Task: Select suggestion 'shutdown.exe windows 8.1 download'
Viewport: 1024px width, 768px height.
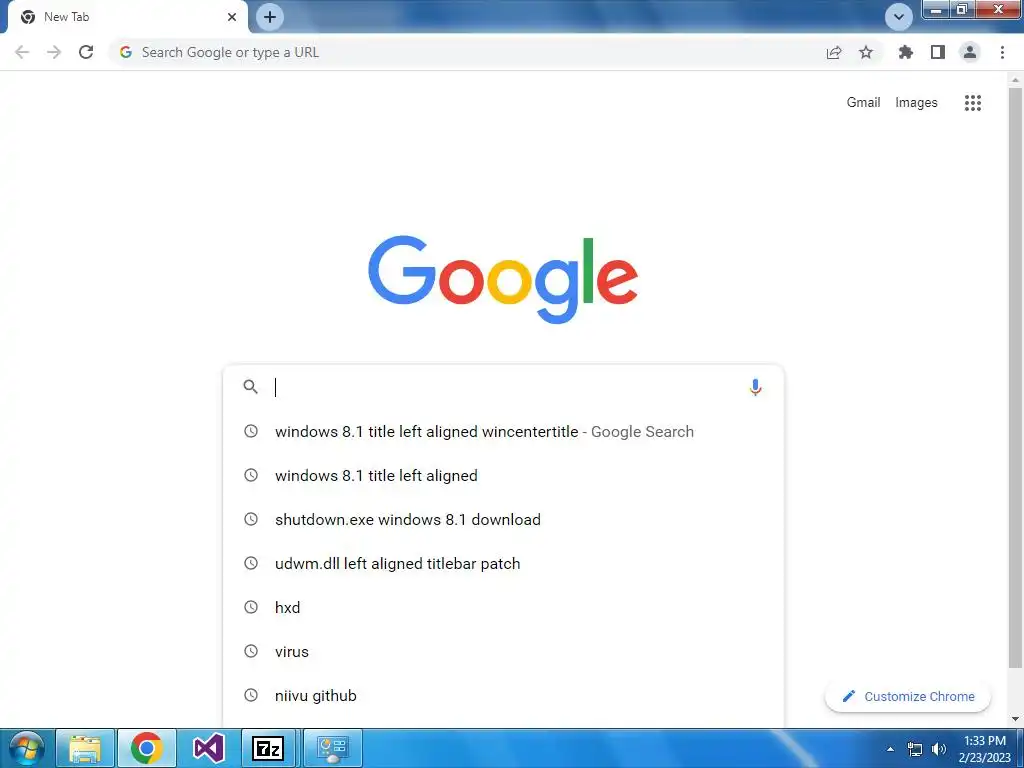Action: click(503, 519)
